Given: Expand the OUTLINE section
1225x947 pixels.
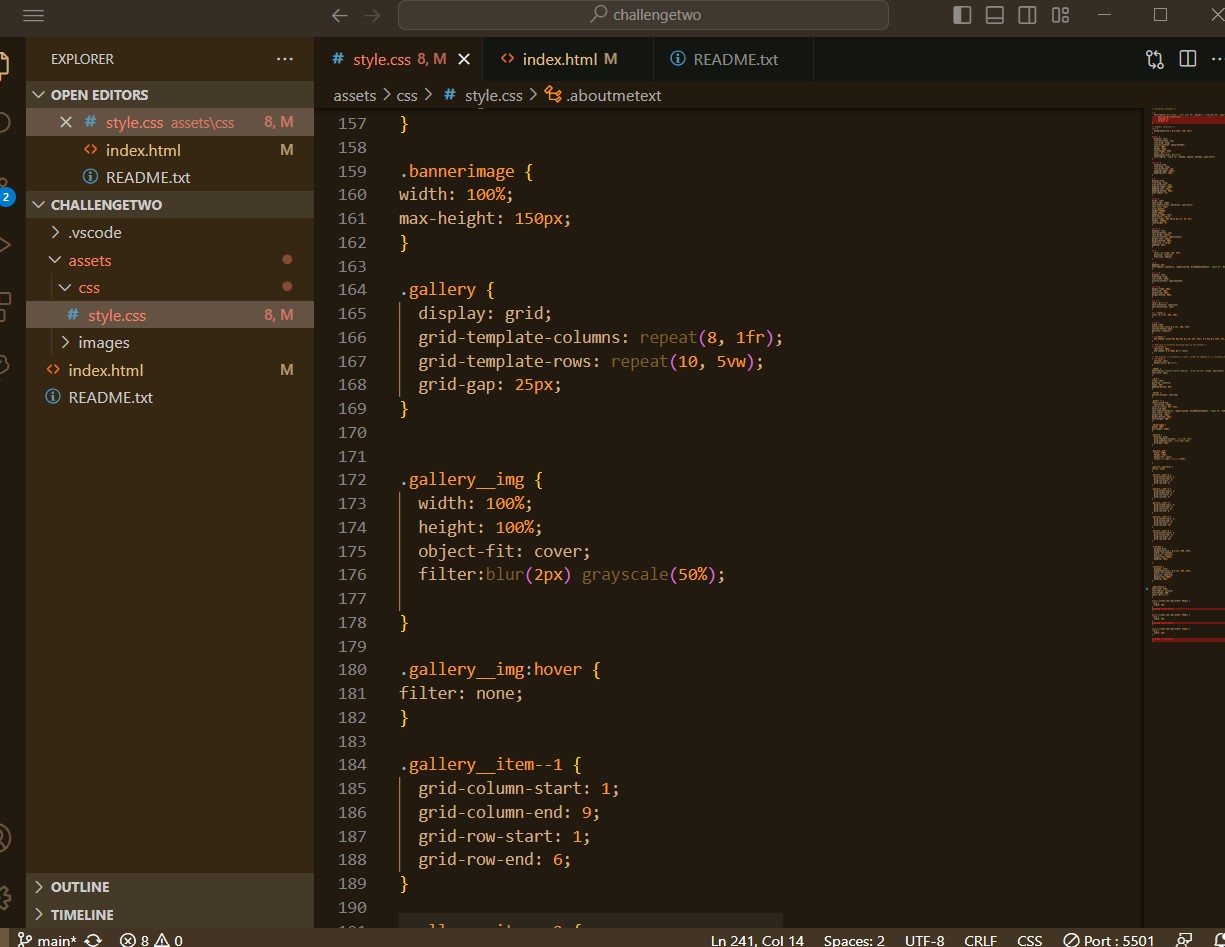Looking at the screenshot, I should click(x=170, y=887).
